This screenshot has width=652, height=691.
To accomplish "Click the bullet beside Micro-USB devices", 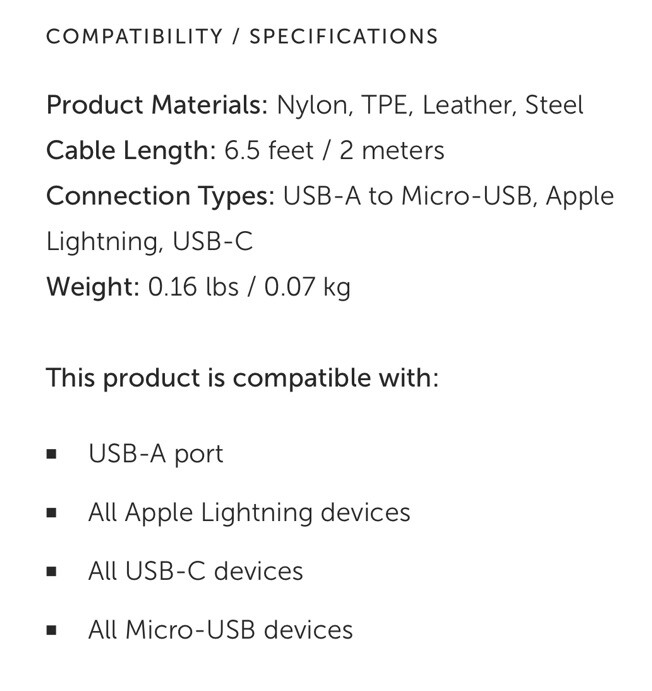I will 52,630.
